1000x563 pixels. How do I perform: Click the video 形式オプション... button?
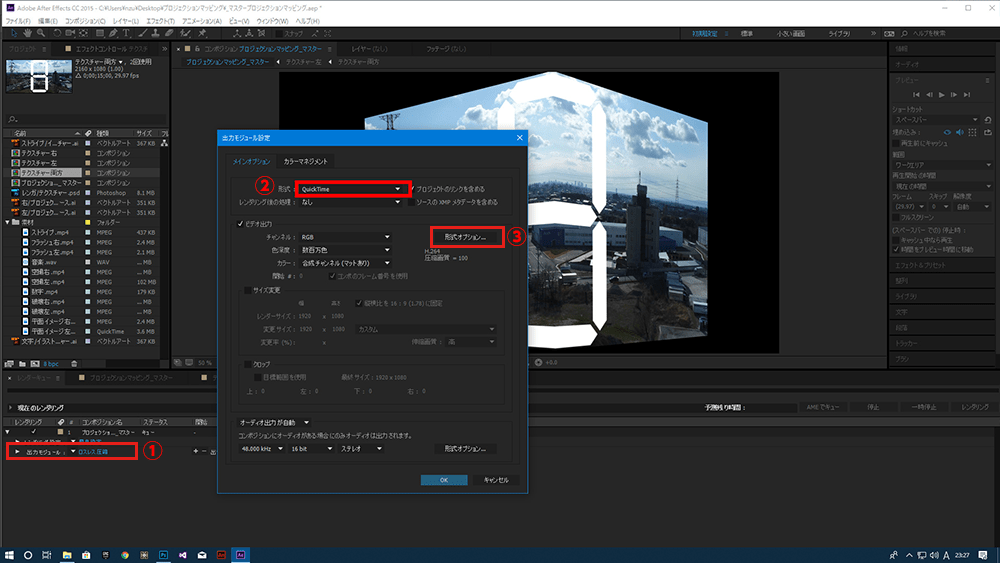coord(465,238)
